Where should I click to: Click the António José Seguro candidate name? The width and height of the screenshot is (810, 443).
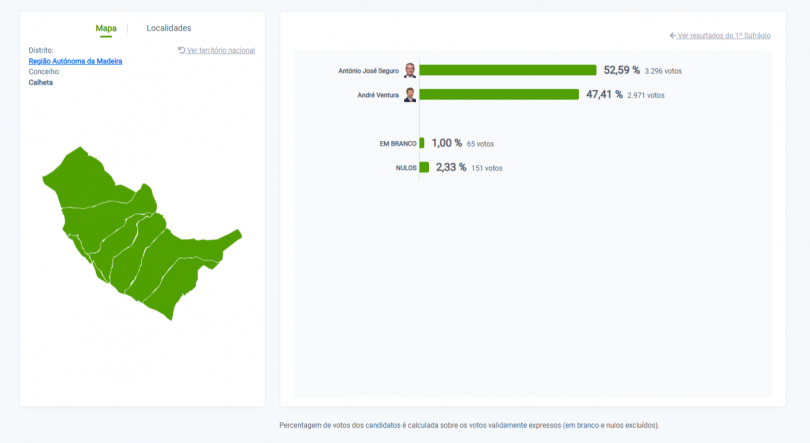pyautogui.click(x=368, y=70)
